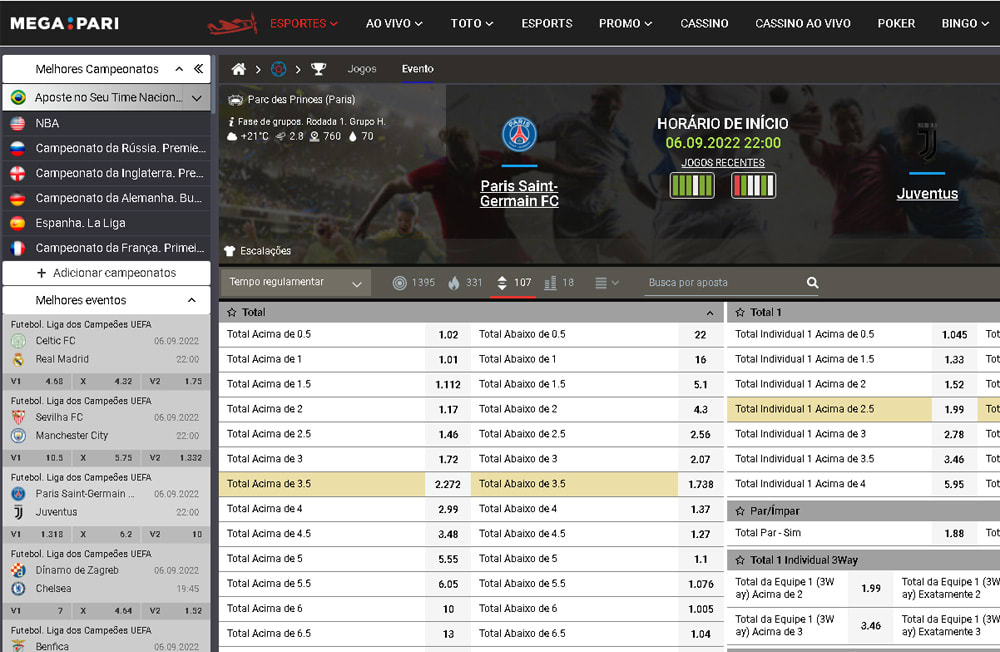Open the TOTO dropdown menu
The width and height of the screenshot is (1000, 652).
(472, 24)
